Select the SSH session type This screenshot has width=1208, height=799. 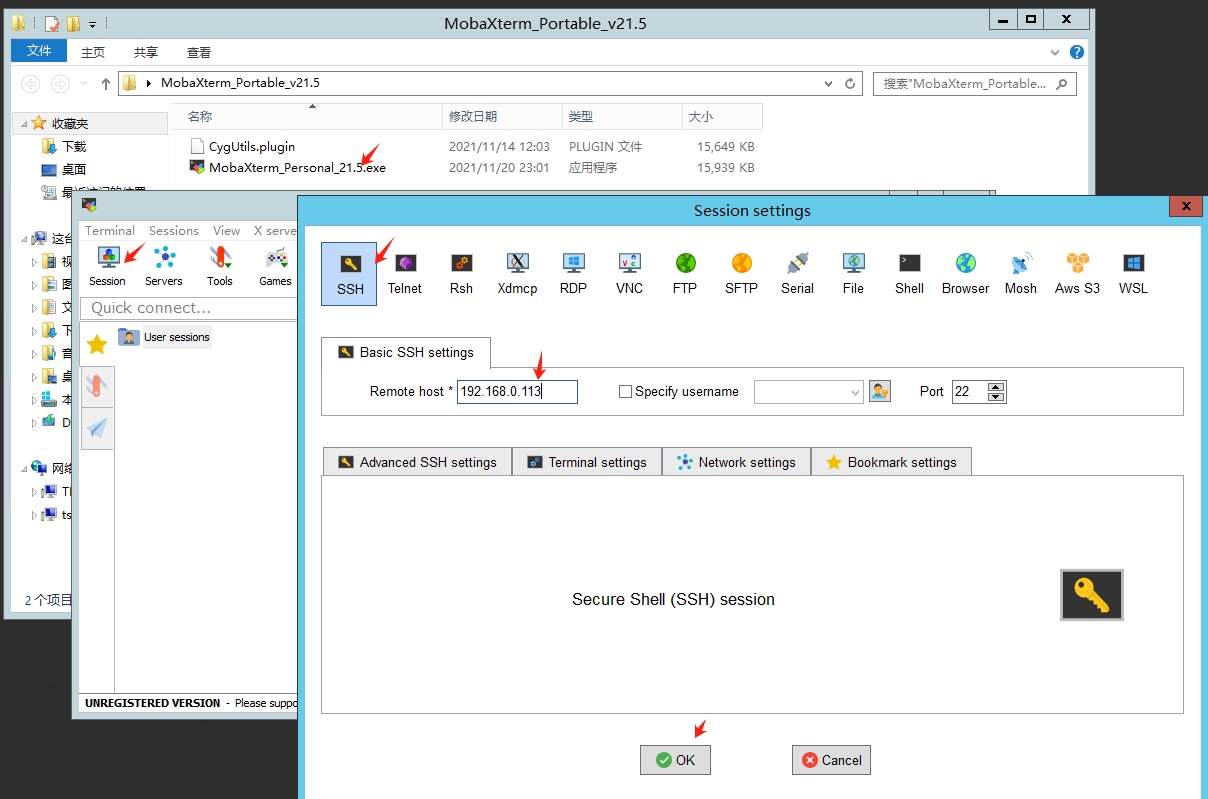point(349,274)
